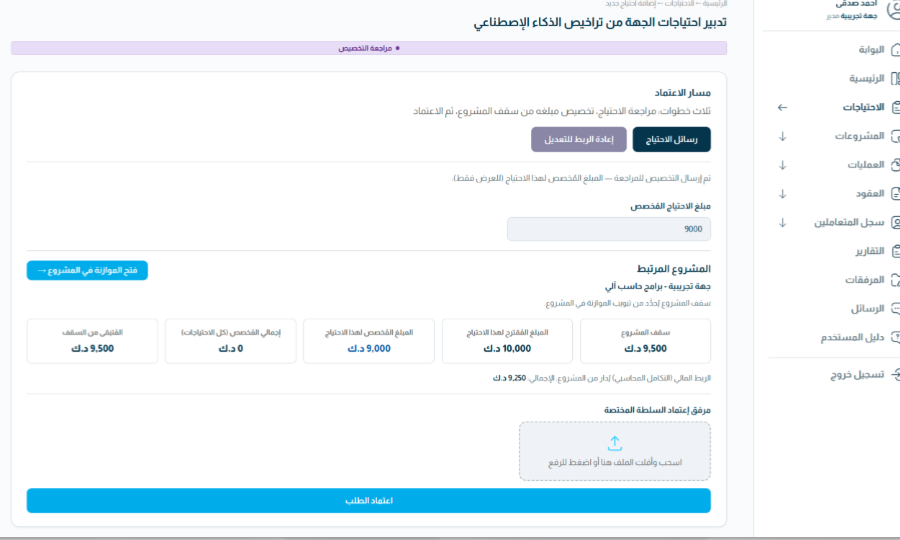Image resolution: width=900 pixels, height=540 pixels.
Task: Click the page title تدبير احتياجات الجهة
Action: (x=600, y=22)
